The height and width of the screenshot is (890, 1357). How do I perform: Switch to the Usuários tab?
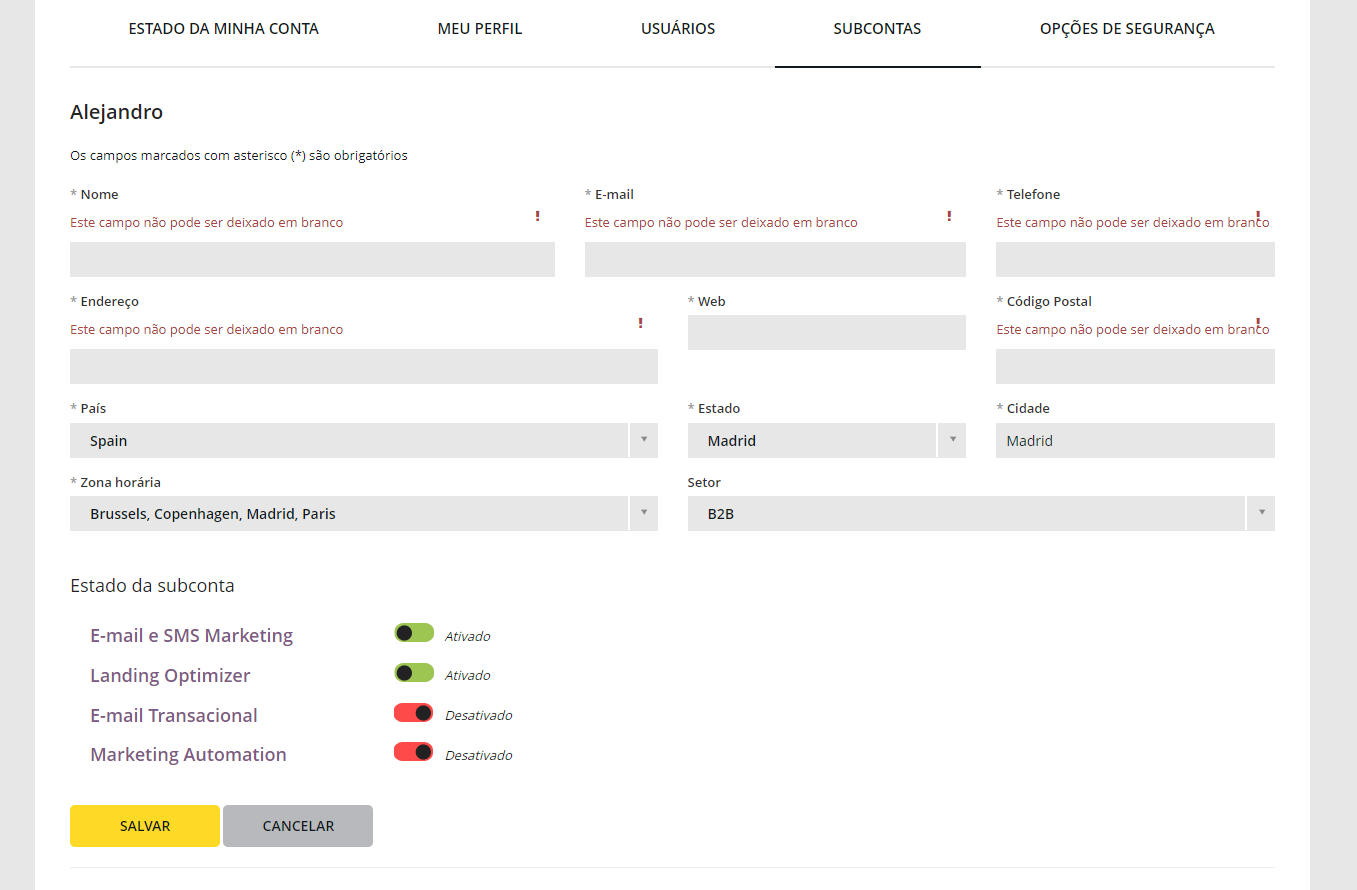tap(678, 29)
